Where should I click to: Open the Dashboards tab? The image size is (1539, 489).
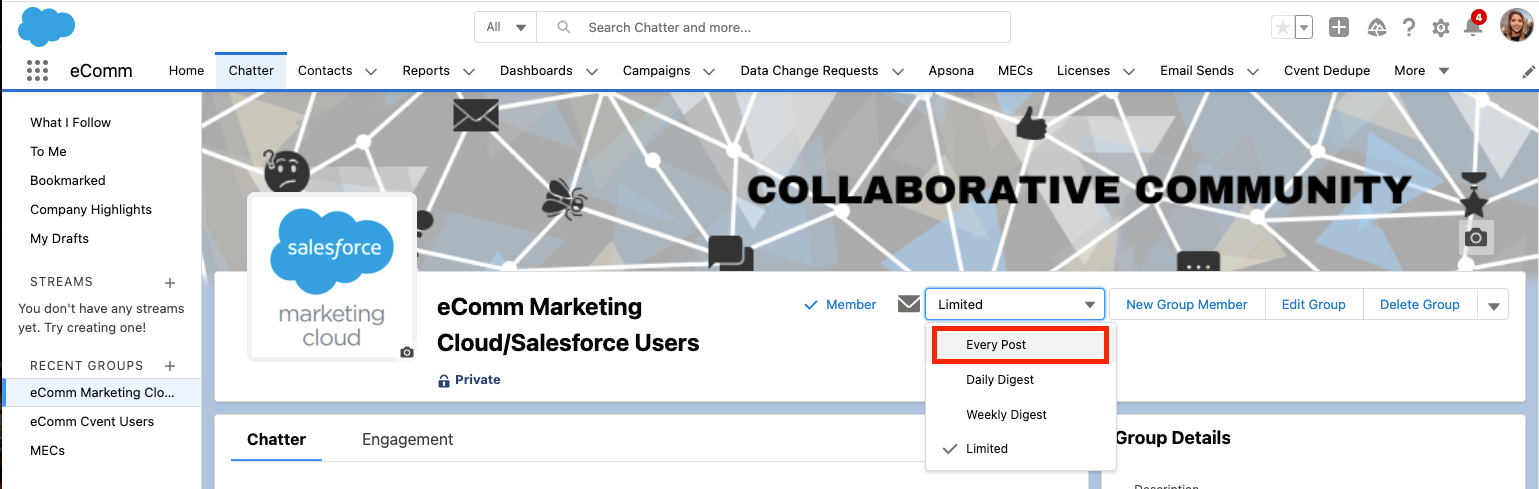536,70
